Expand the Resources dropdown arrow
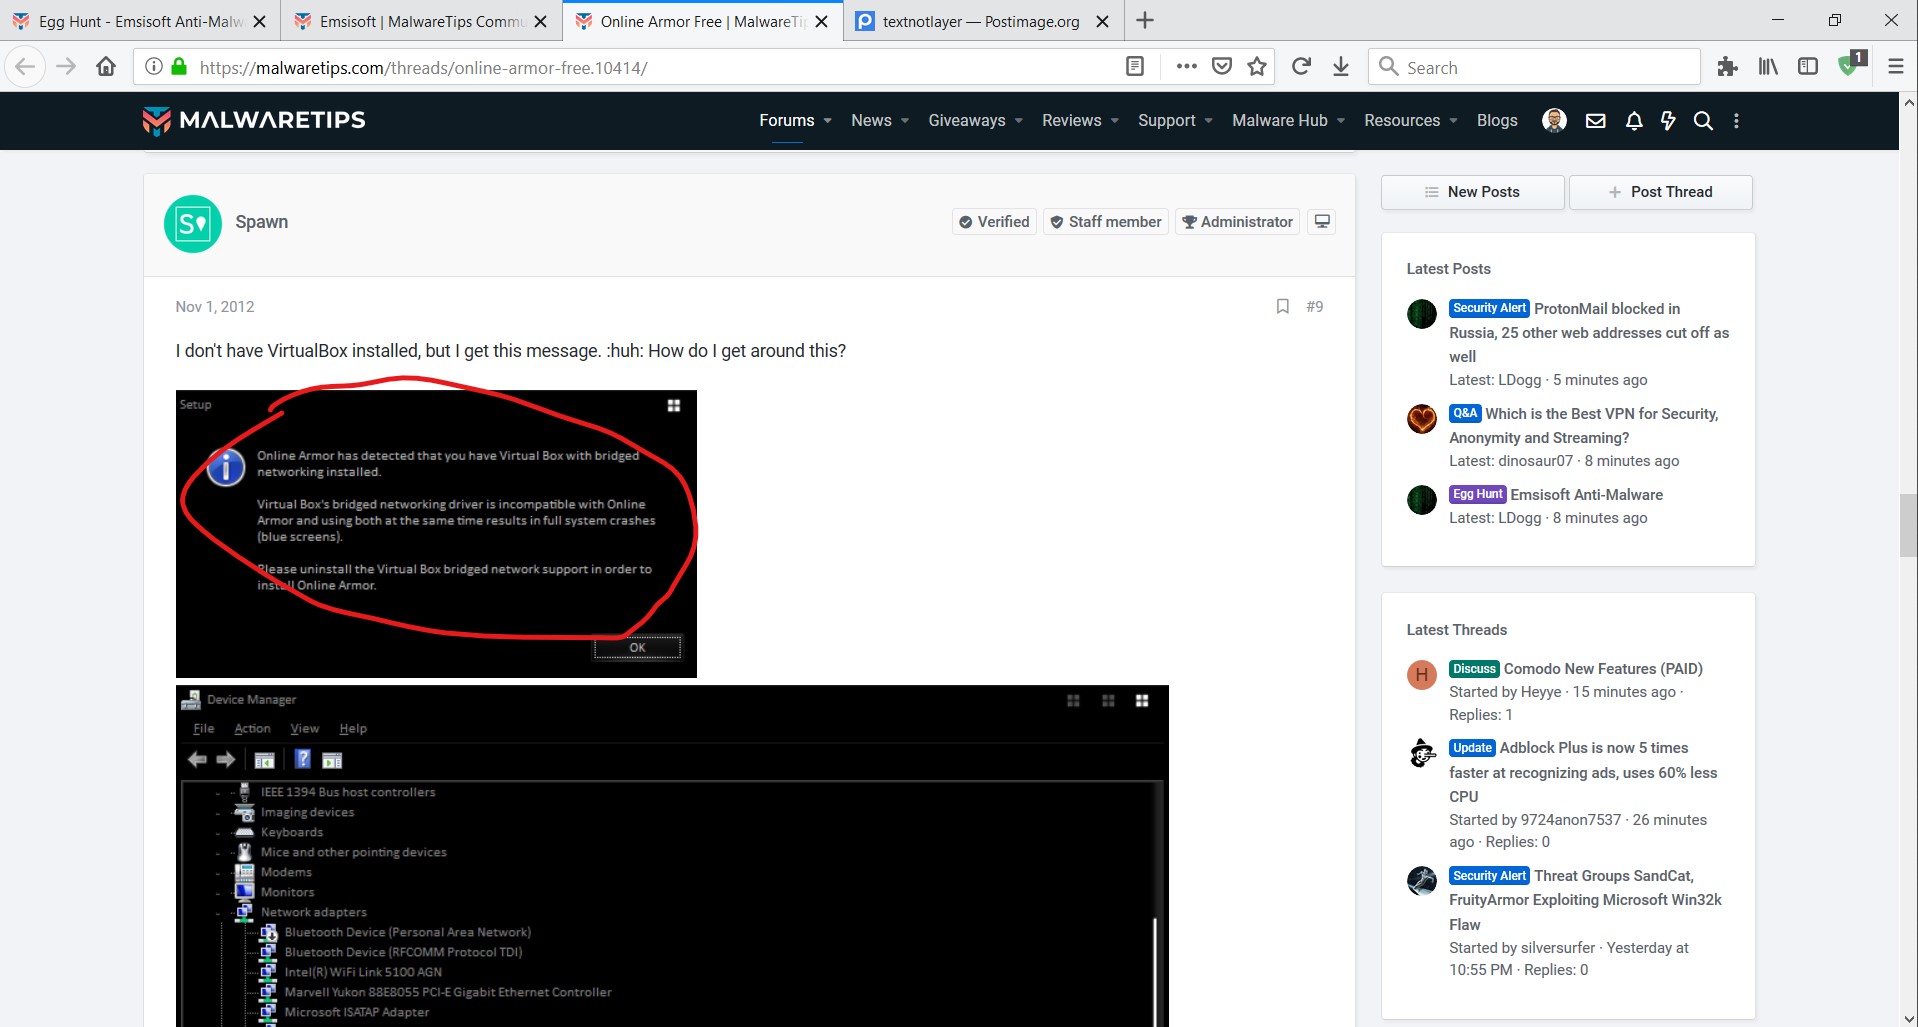 (1454, 121)
